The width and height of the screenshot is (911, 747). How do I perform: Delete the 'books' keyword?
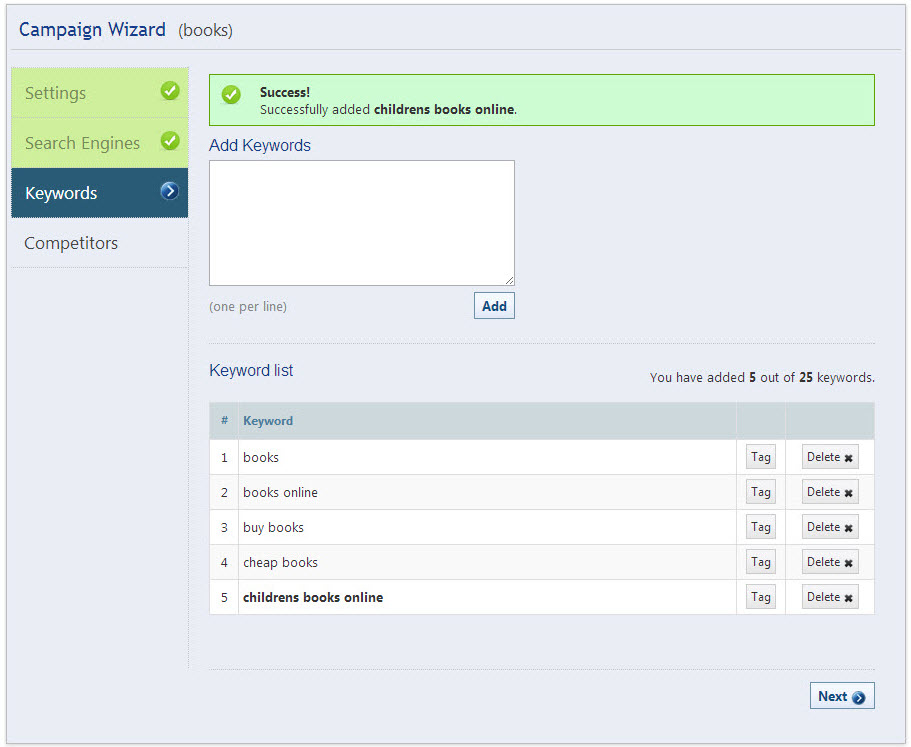(x=830, y=457)
